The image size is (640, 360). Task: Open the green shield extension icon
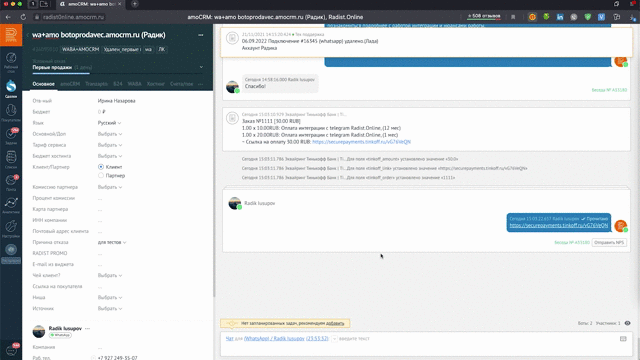pyautogui.click(x=587, y=17)
